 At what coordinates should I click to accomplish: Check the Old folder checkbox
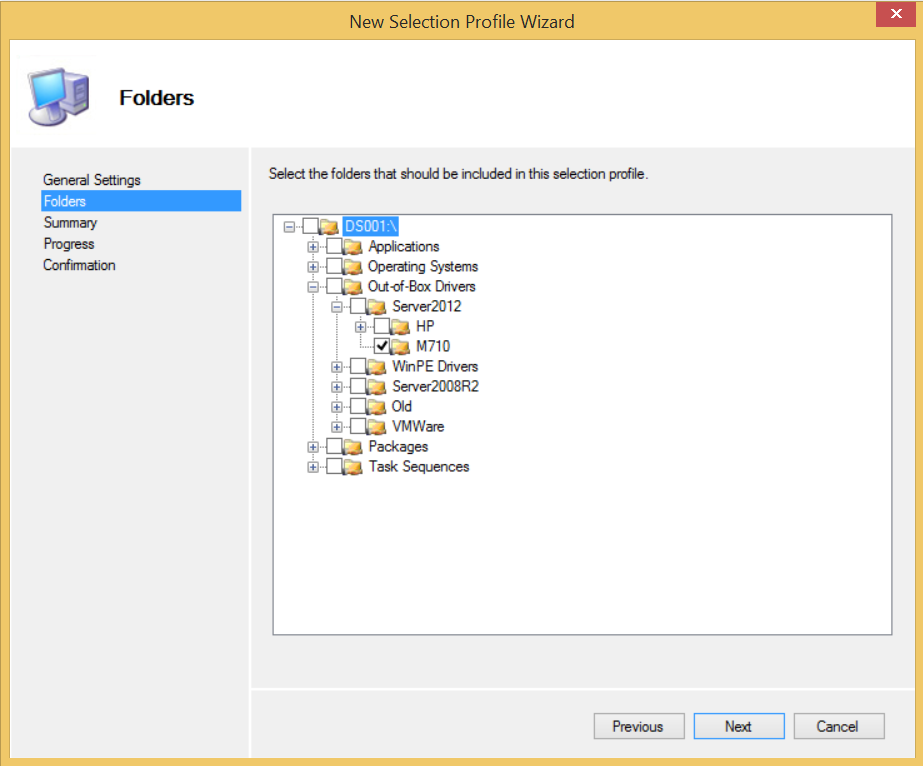click(358, 406)
